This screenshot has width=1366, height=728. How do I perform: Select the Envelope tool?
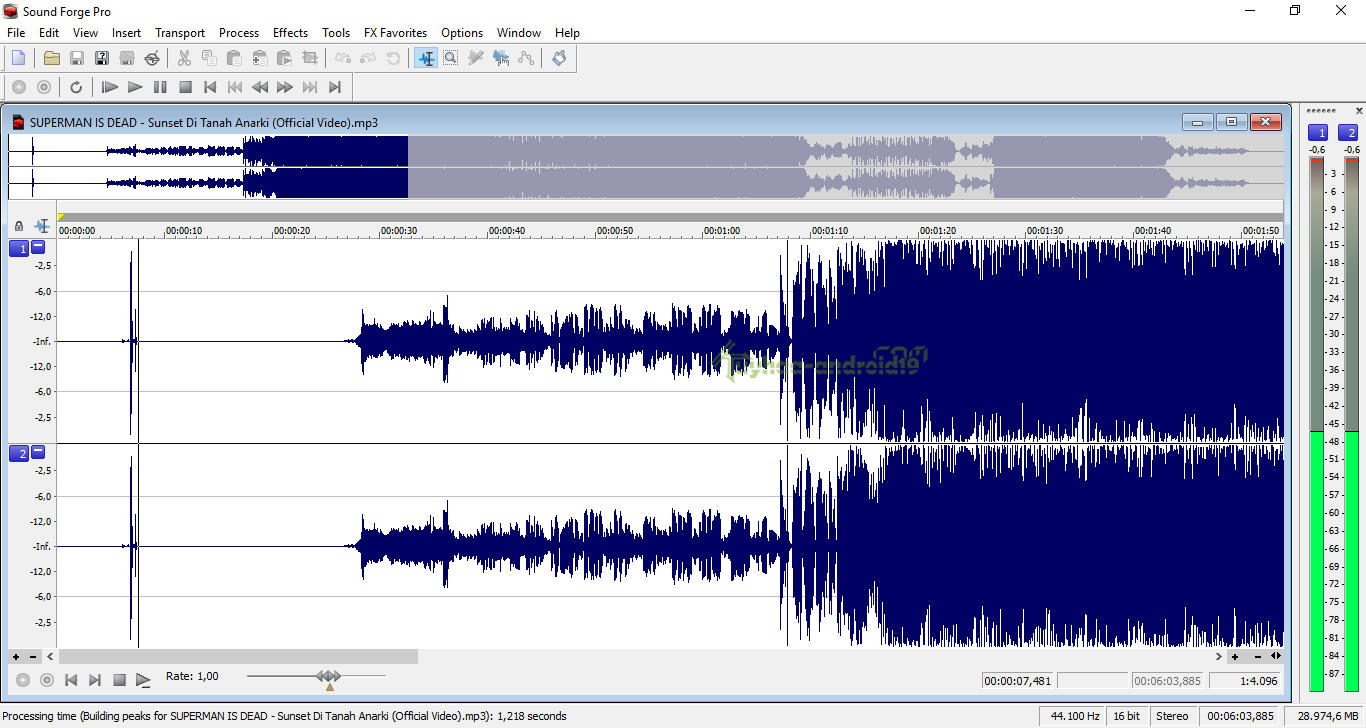(526, 58)
